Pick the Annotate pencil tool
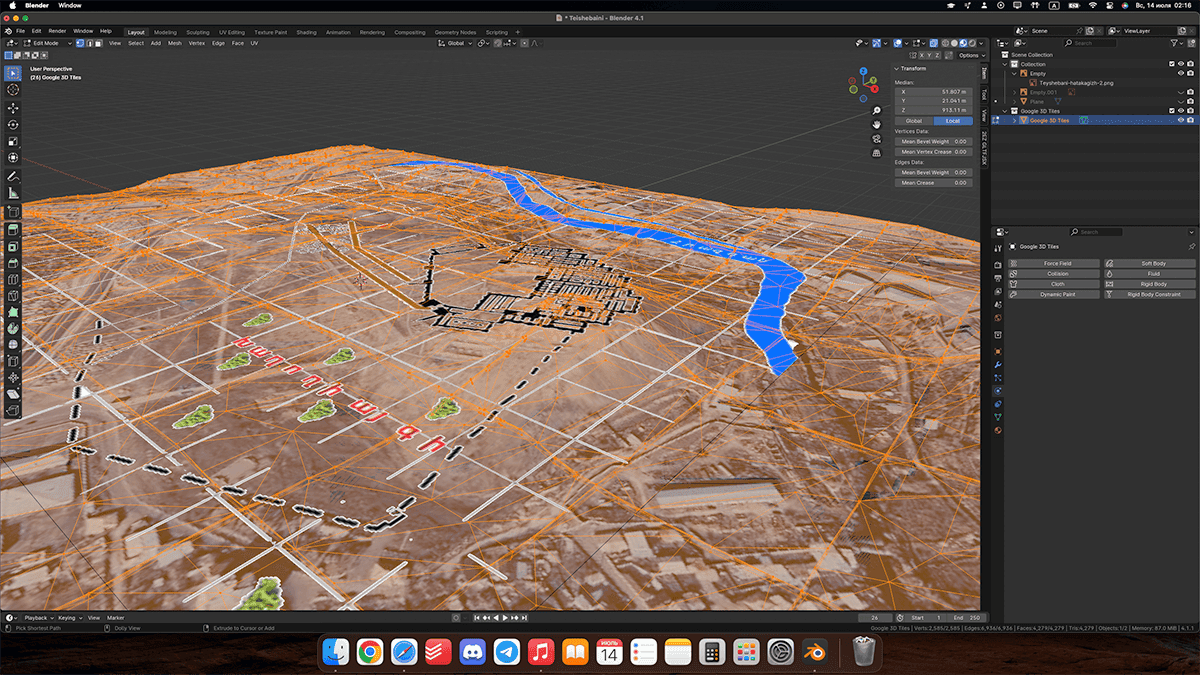Image resolution: width=1200 pixels, height=675 pixels. pos(13,176)
